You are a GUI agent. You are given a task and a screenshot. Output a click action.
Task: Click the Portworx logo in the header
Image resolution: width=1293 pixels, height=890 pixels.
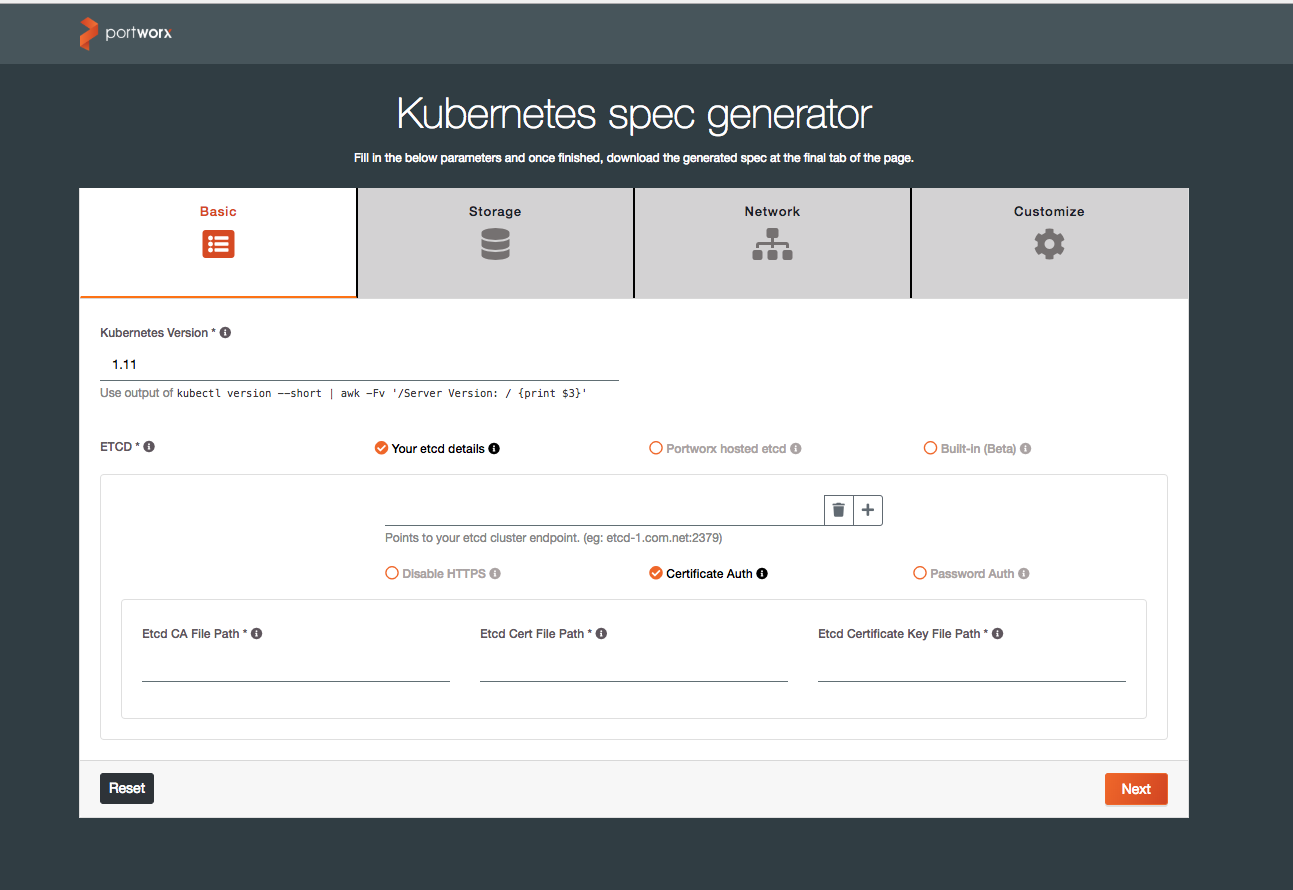click(126, 35)
